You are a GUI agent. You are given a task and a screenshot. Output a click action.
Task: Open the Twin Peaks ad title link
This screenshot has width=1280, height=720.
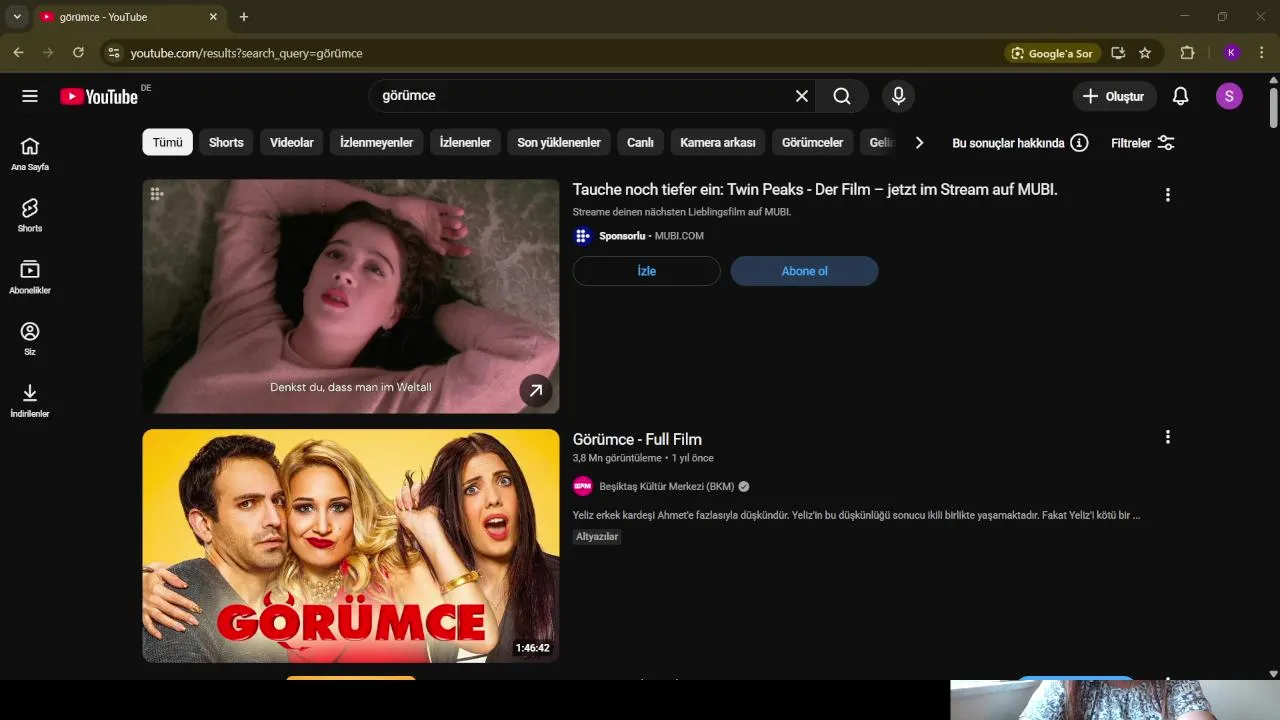[x=814, y=189]
